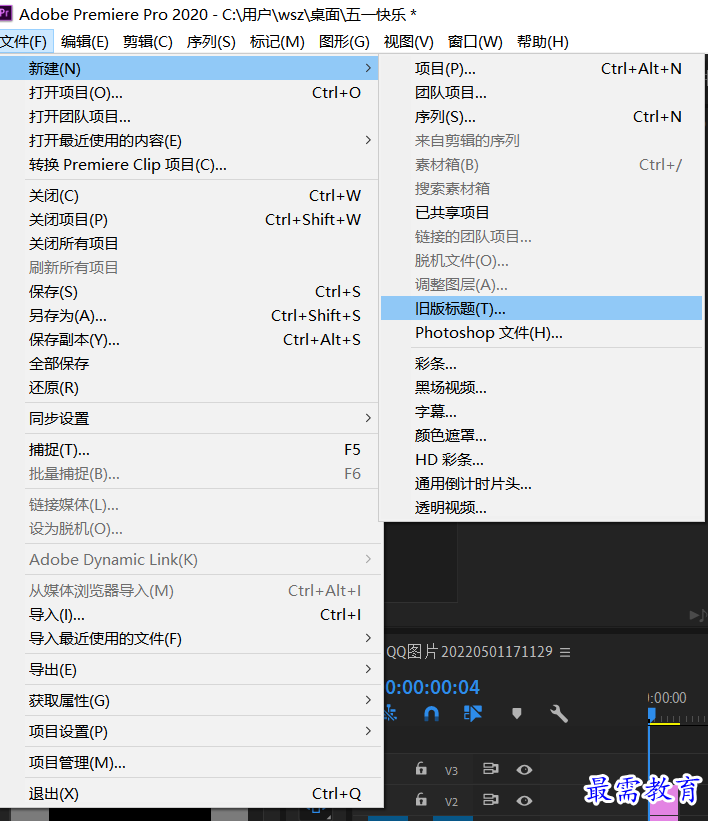Viewport: 708px width, 821px height.
Task: Choose 序列(S)... in New submenu
Action: [541, 116]
